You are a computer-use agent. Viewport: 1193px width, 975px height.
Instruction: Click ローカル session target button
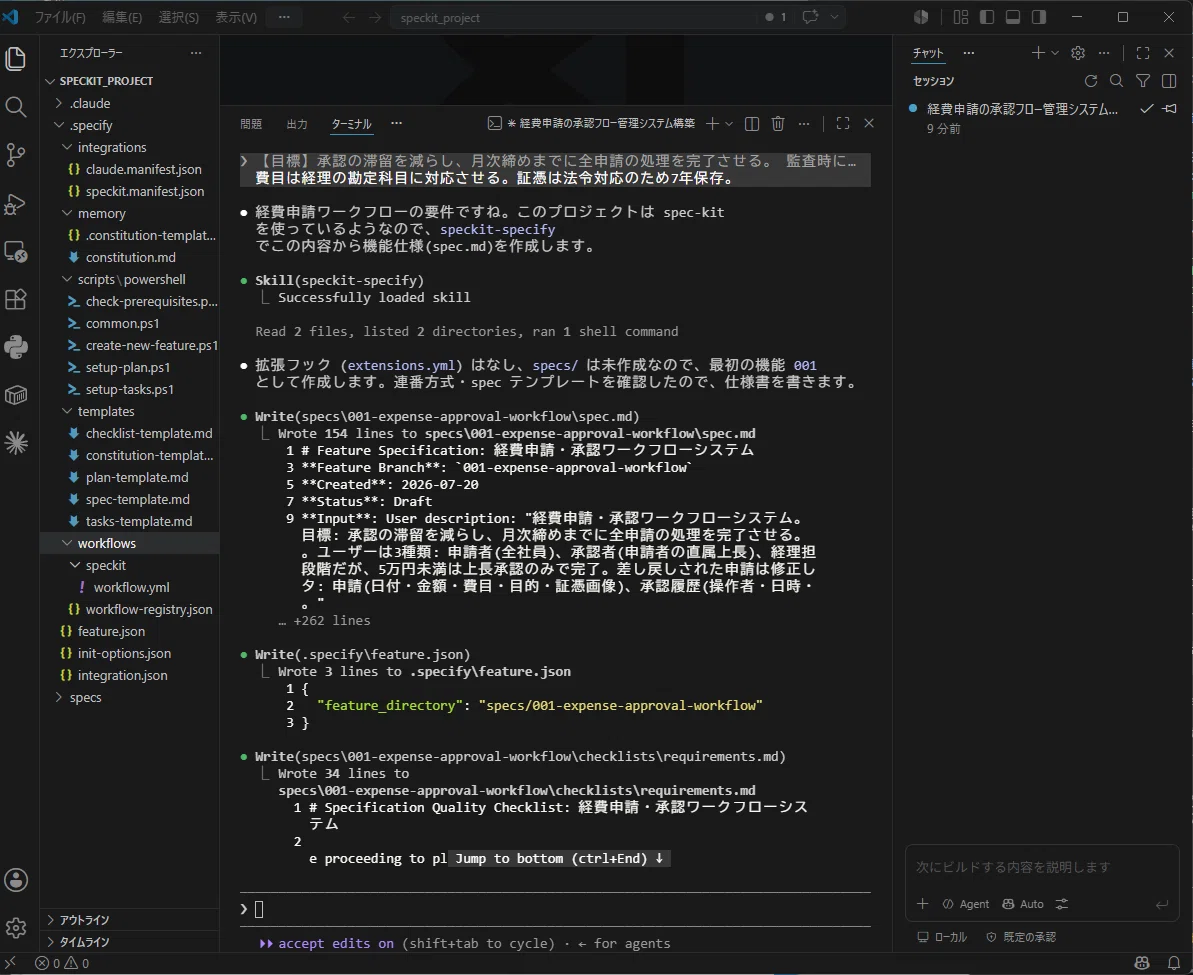coord(942,937)
